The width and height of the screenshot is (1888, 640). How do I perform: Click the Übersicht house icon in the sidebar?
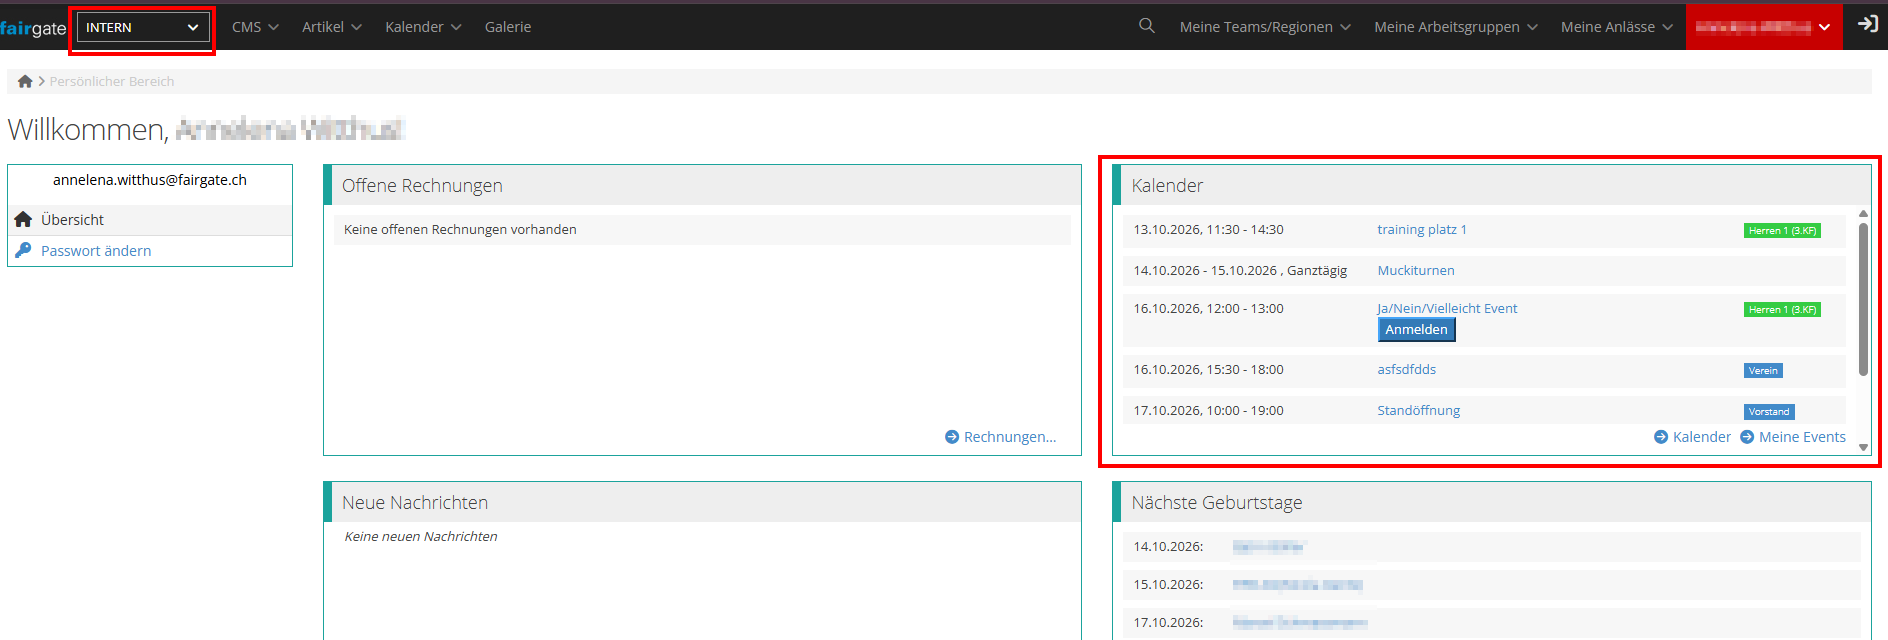click(x=23, y=219)
